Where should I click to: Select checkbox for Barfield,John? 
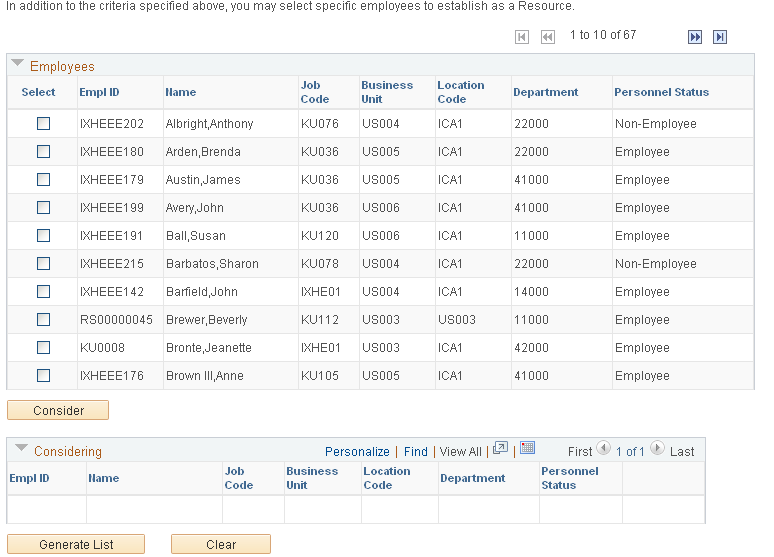[x=43, y=292]
